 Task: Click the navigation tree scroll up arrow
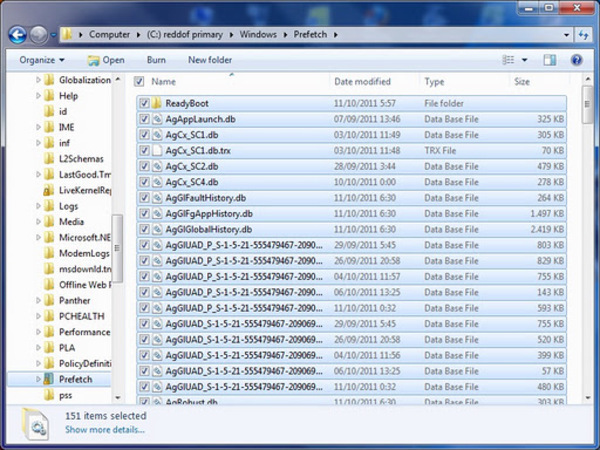(x=118, y=79)
